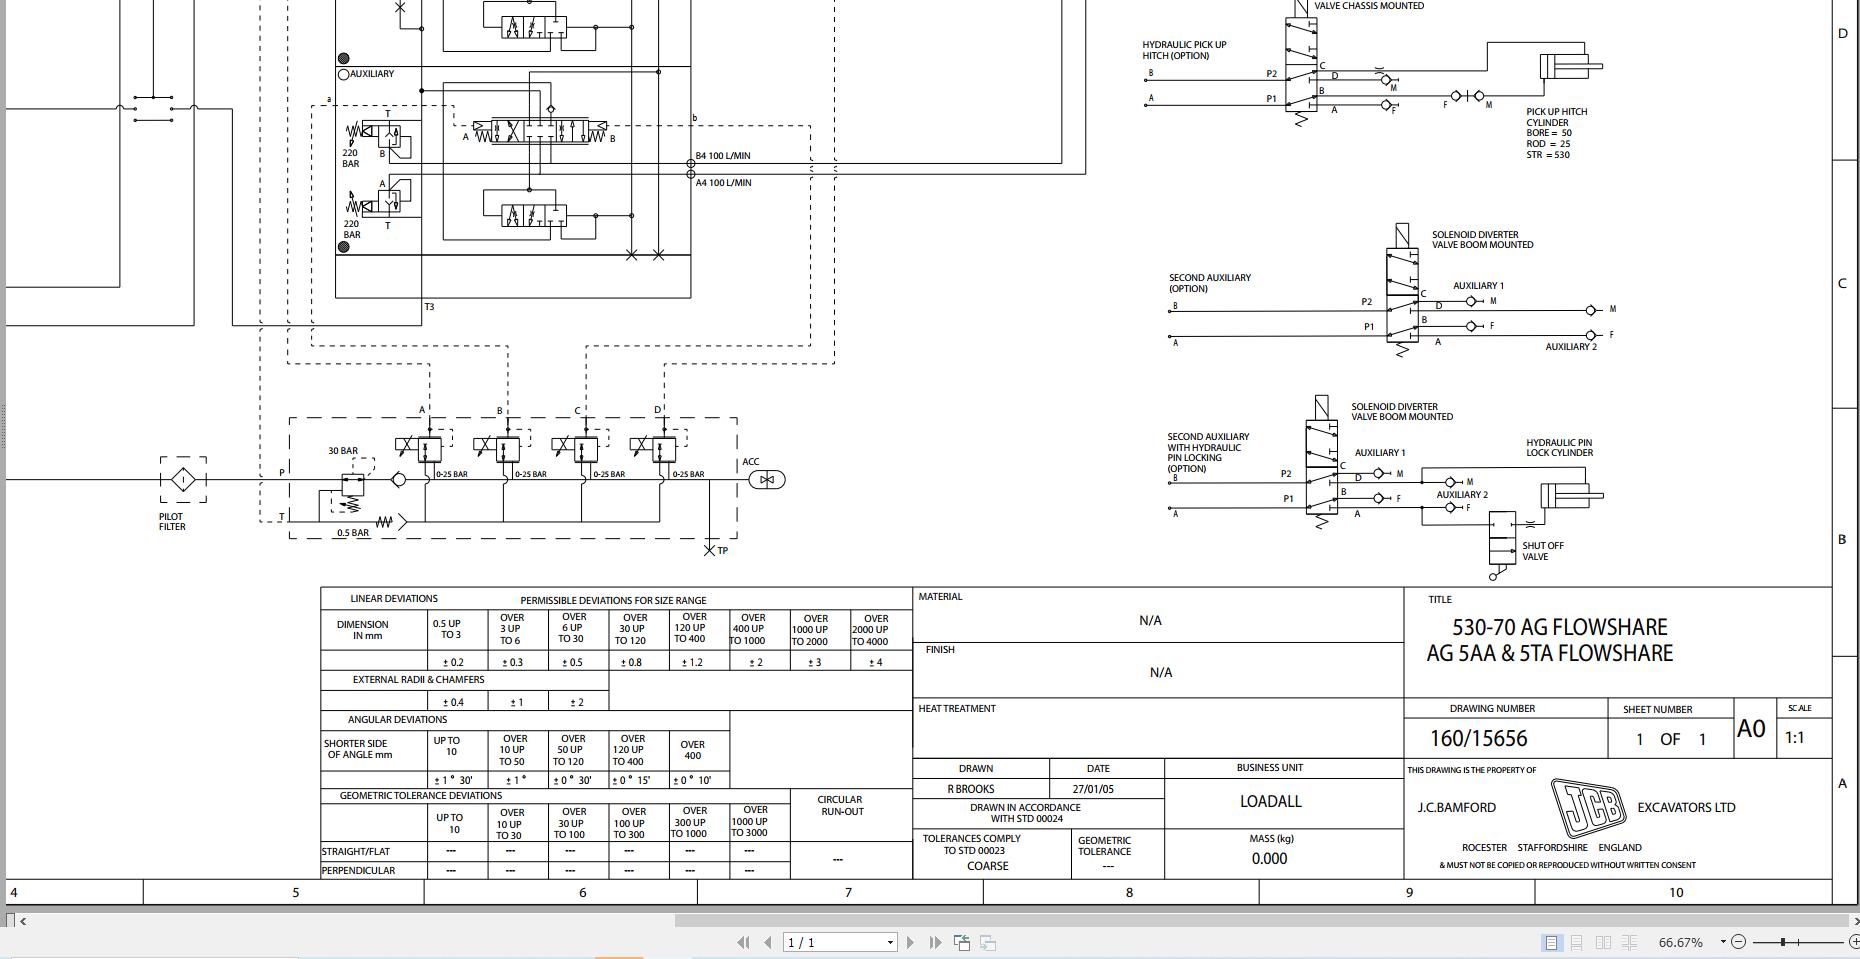Click the HYDRAULIC PICK UP HITCH (OPTION) label
The image size is (1860, 959).
click(1184, 50)
